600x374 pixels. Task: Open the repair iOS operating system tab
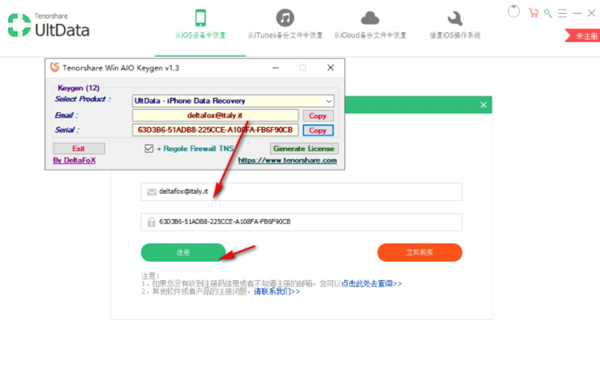tap(455, 35)
